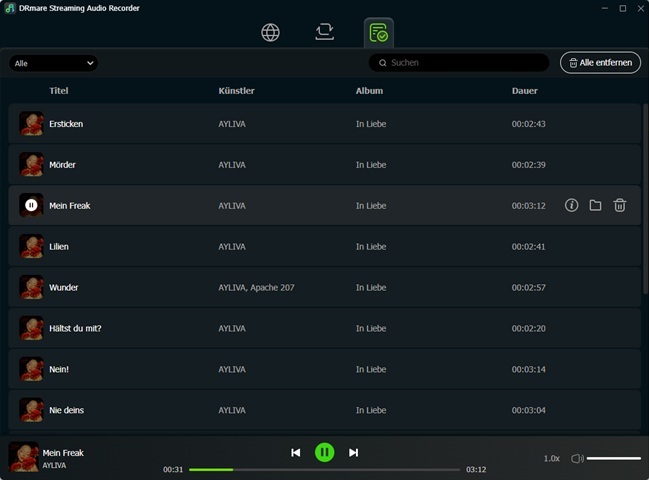The height and width of the screenshot is (480, 649).
Task: Skip to the next track
Action: tap(353, 453)
